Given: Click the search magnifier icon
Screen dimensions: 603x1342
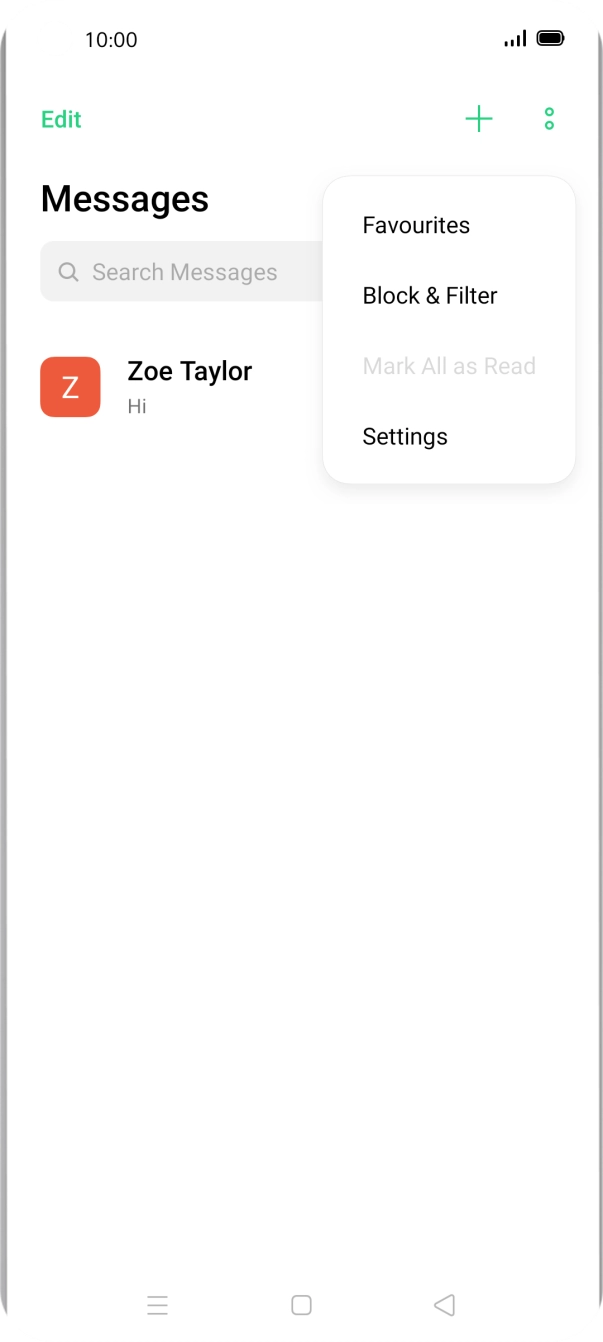Looking at the screenshot, I should (68, 271).
